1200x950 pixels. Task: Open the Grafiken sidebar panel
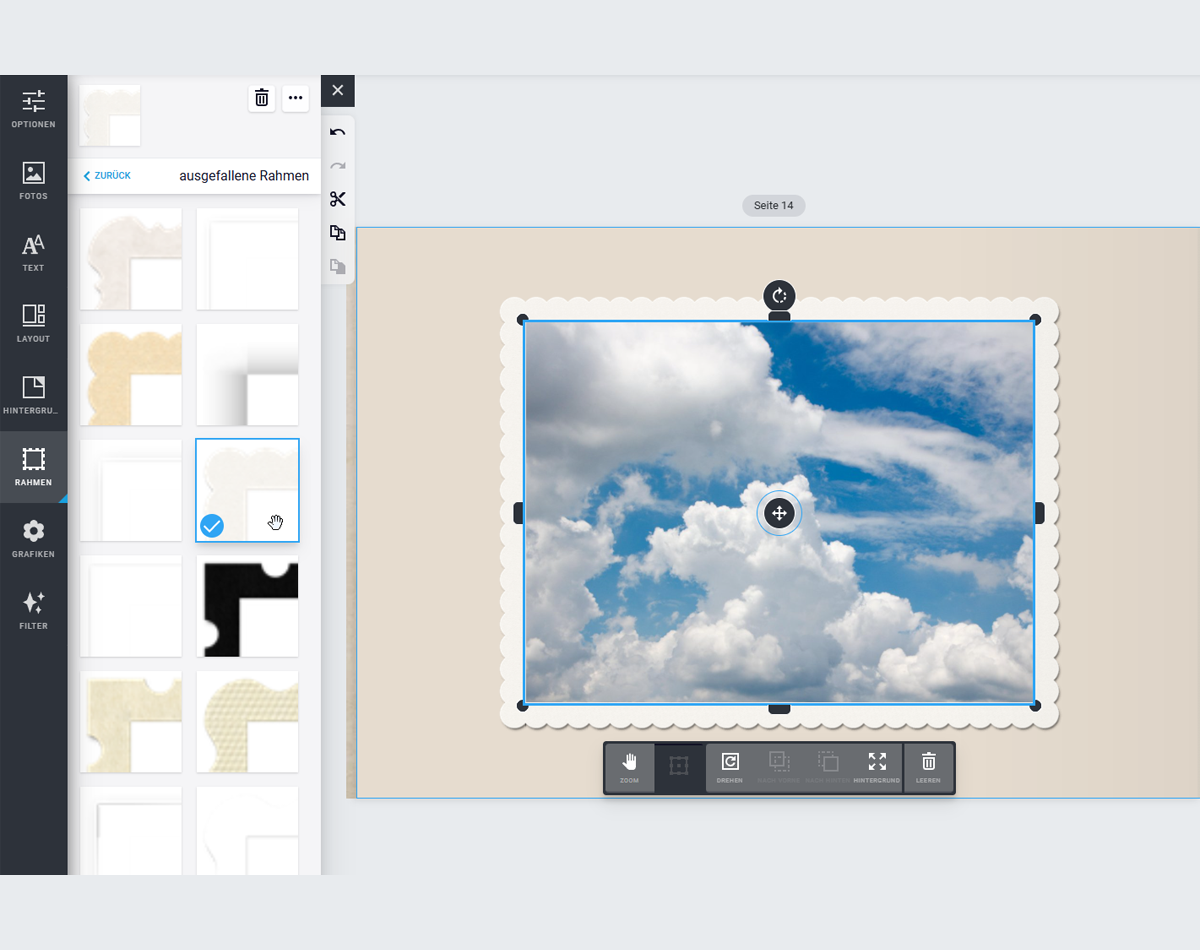pyautogui.click(x=33, y=539)
